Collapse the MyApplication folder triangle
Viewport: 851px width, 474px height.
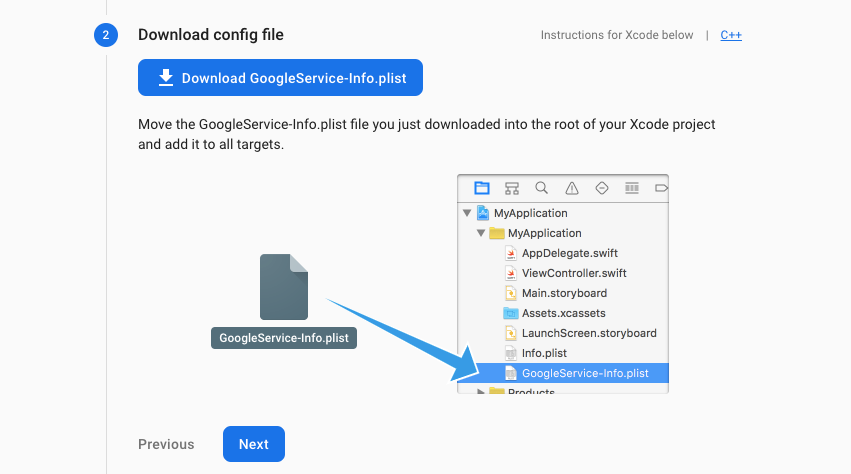click(x=481, y=233)
